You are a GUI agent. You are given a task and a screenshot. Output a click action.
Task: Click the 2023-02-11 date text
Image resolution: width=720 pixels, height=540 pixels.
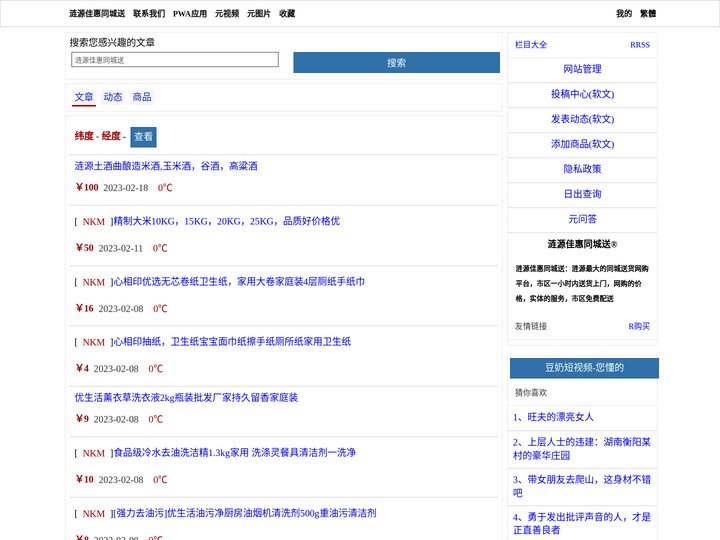[121, 248]
